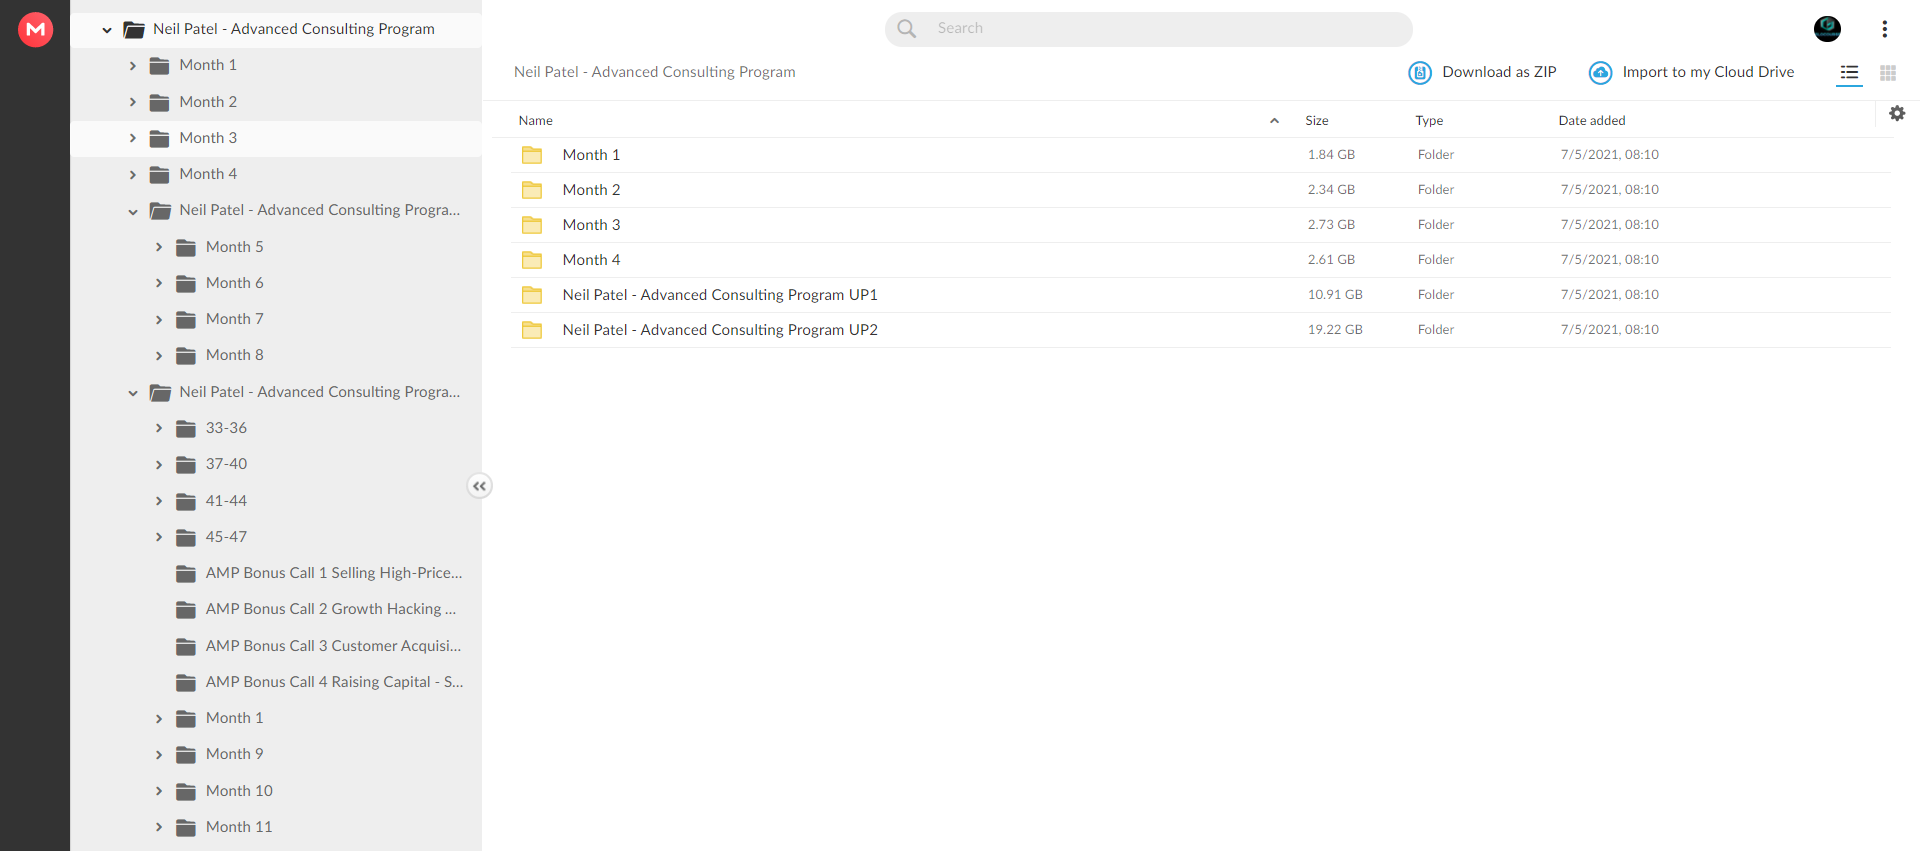This screenshot has width=1920, height=851.
Task: Expand the 45-47 tree folder
Action: [159, 537]
